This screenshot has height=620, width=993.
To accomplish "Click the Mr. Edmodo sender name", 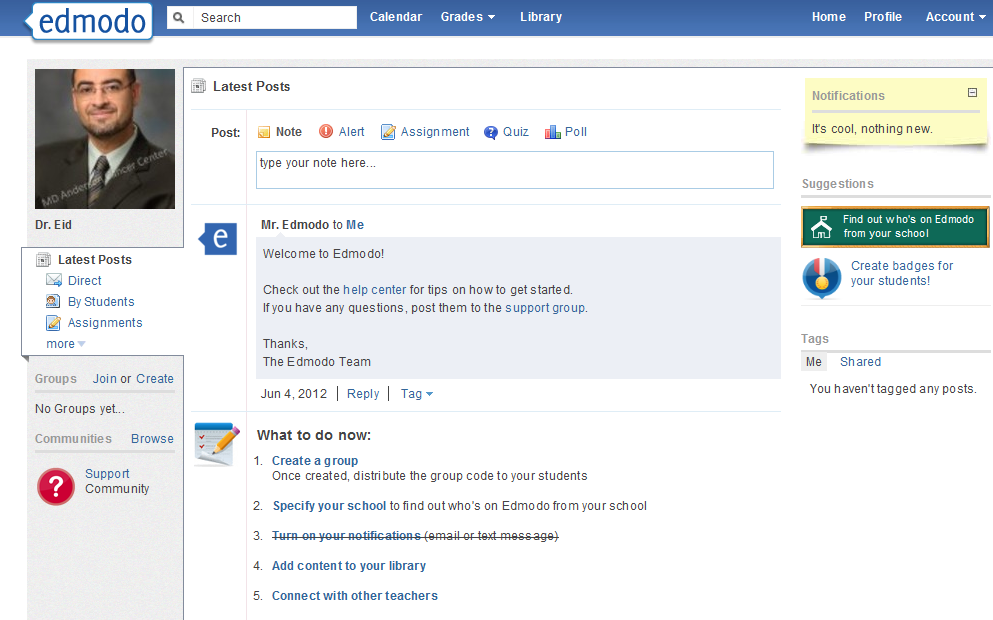I will (295, 225).
